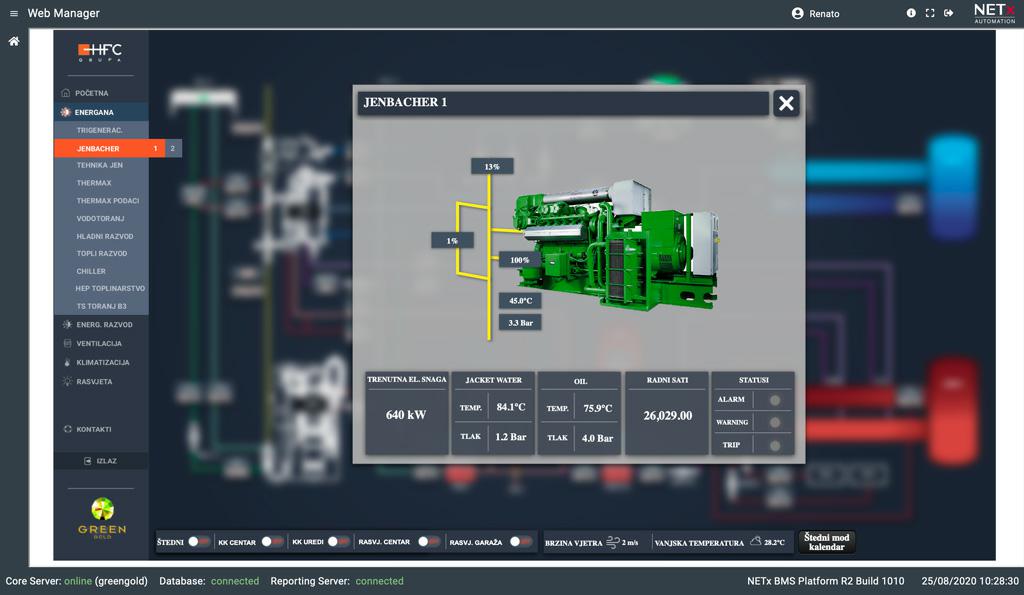Click the wind speed icon in the bottom bar
The image size is (1024, 595).
(x=613, y=542)
